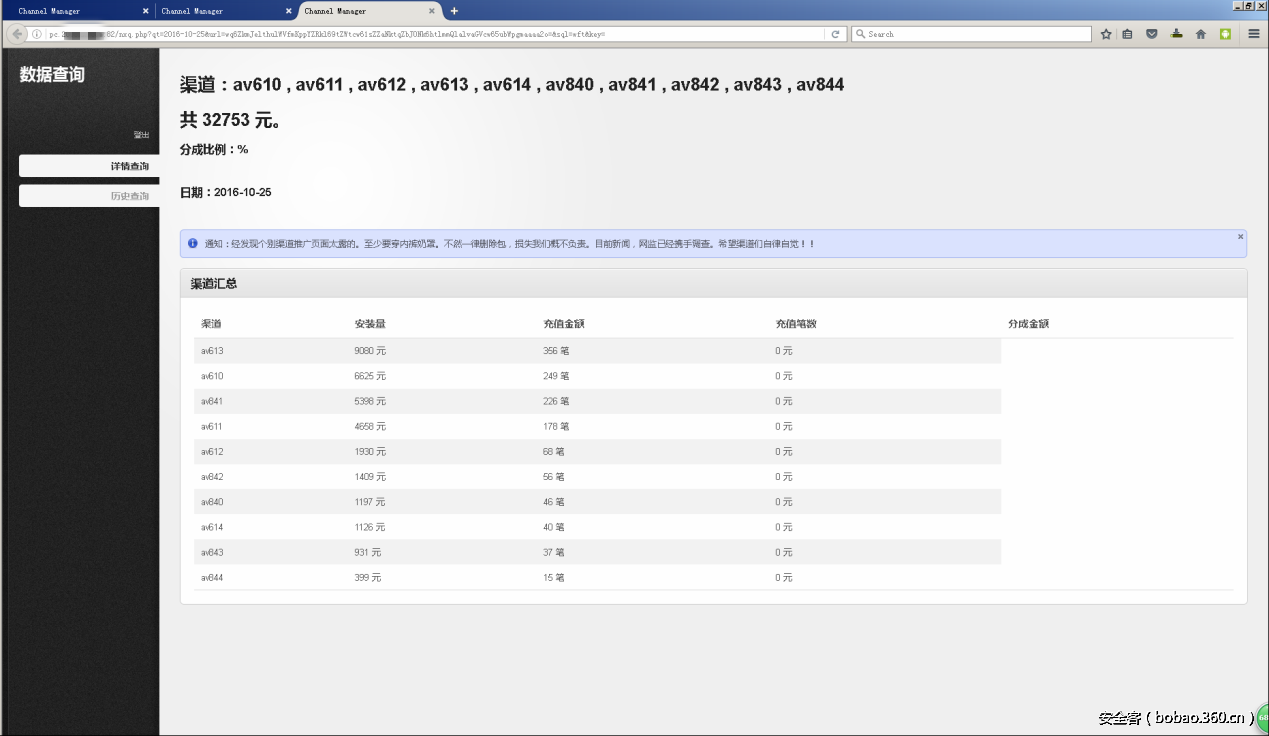Open the site information icon in address bar
This screenshot has width=1269, height=736.
click(x=36, y=34)
